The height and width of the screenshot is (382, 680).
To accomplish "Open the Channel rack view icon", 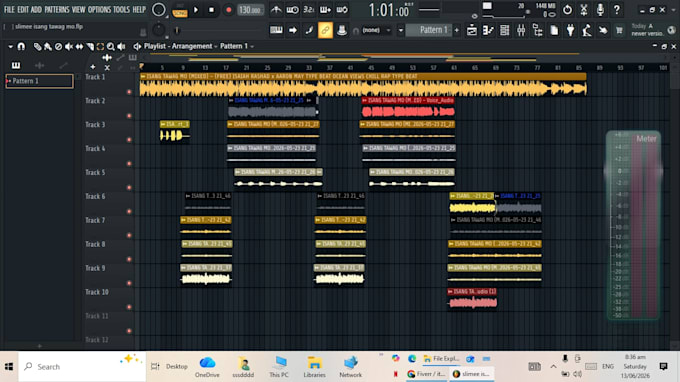I will [504, 30].
